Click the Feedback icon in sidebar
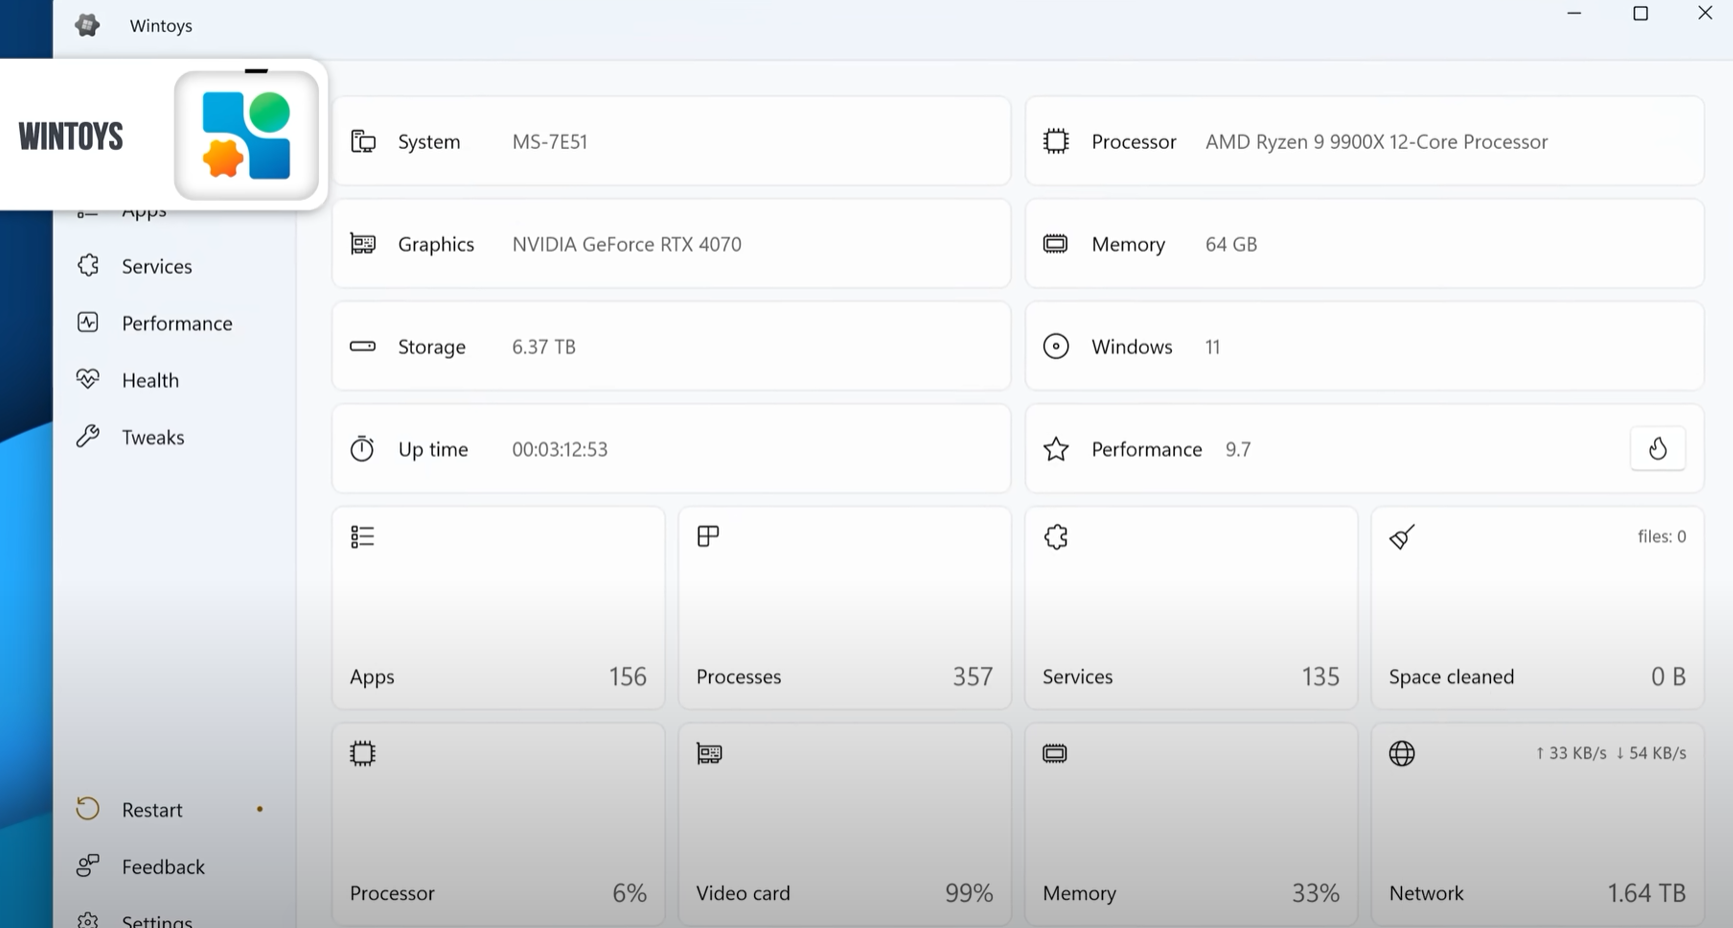1733x928 pixels. (88, 866)
